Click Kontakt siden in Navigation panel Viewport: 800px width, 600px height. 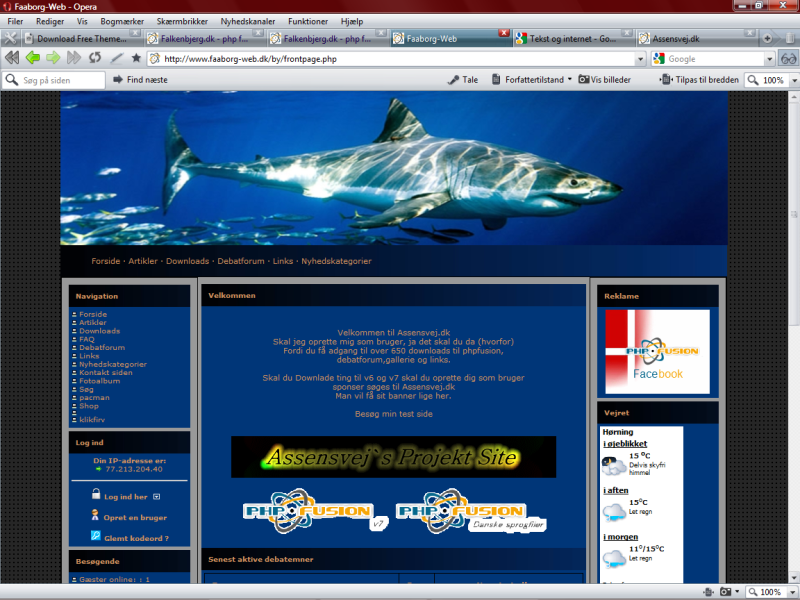pyautogui.click(x=106, y=372)
